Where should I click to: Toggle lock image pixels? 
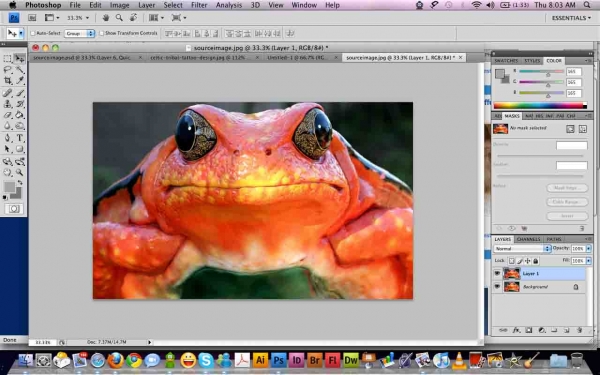click(x=520, y=261)
